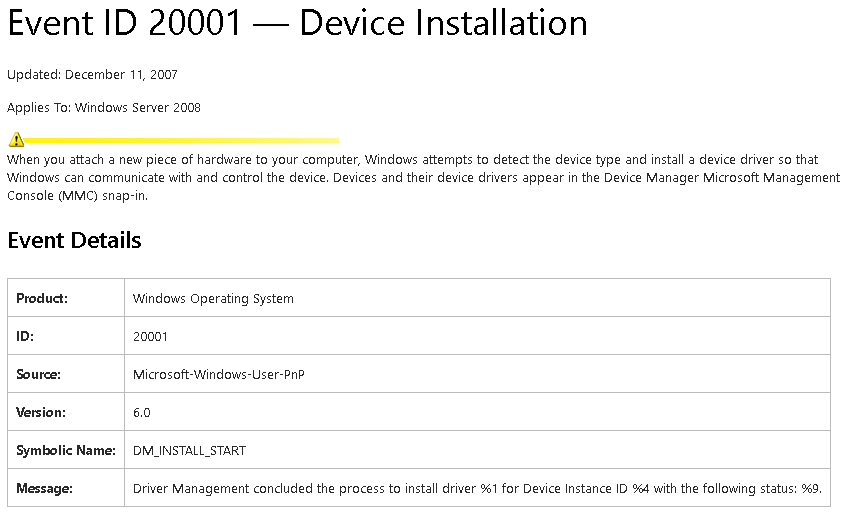The height and width of the screenshot is (517, 841).
Task: Select the 'Source:' label cell
Action: click(x=39, y=374)
